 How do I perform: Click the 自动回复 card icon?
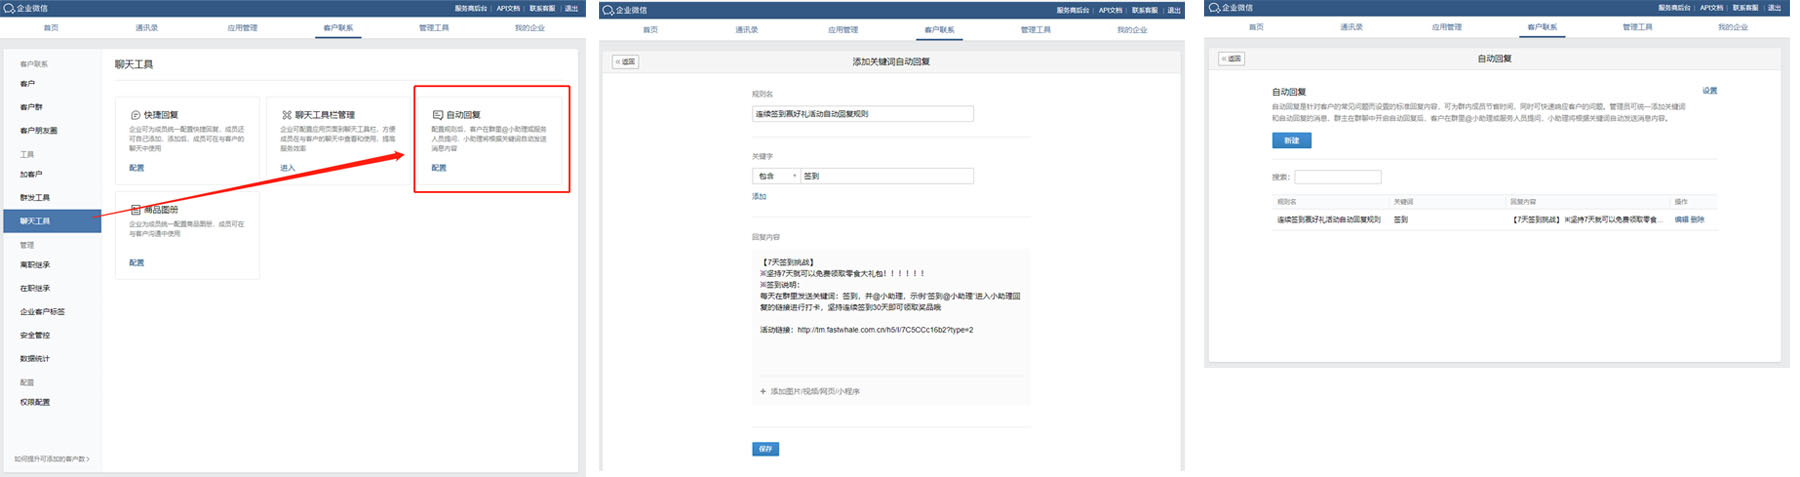click(437, 115)
